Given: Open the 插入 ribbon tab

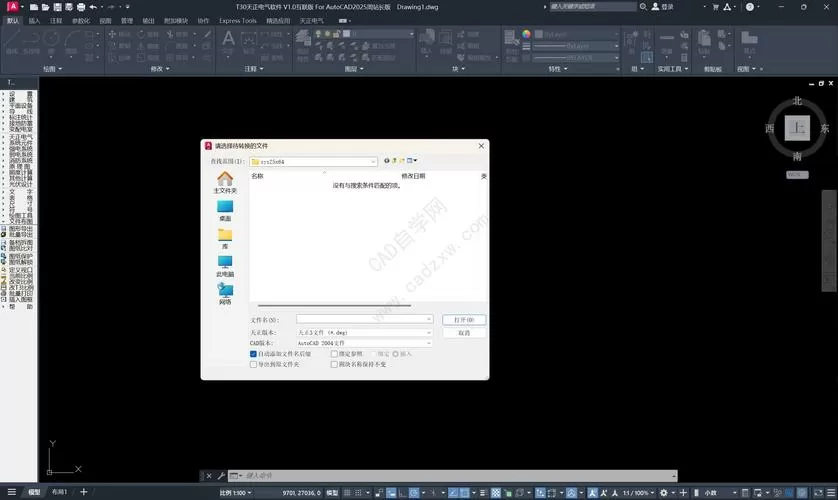Looking at the screenshot, I should point(34,21).
